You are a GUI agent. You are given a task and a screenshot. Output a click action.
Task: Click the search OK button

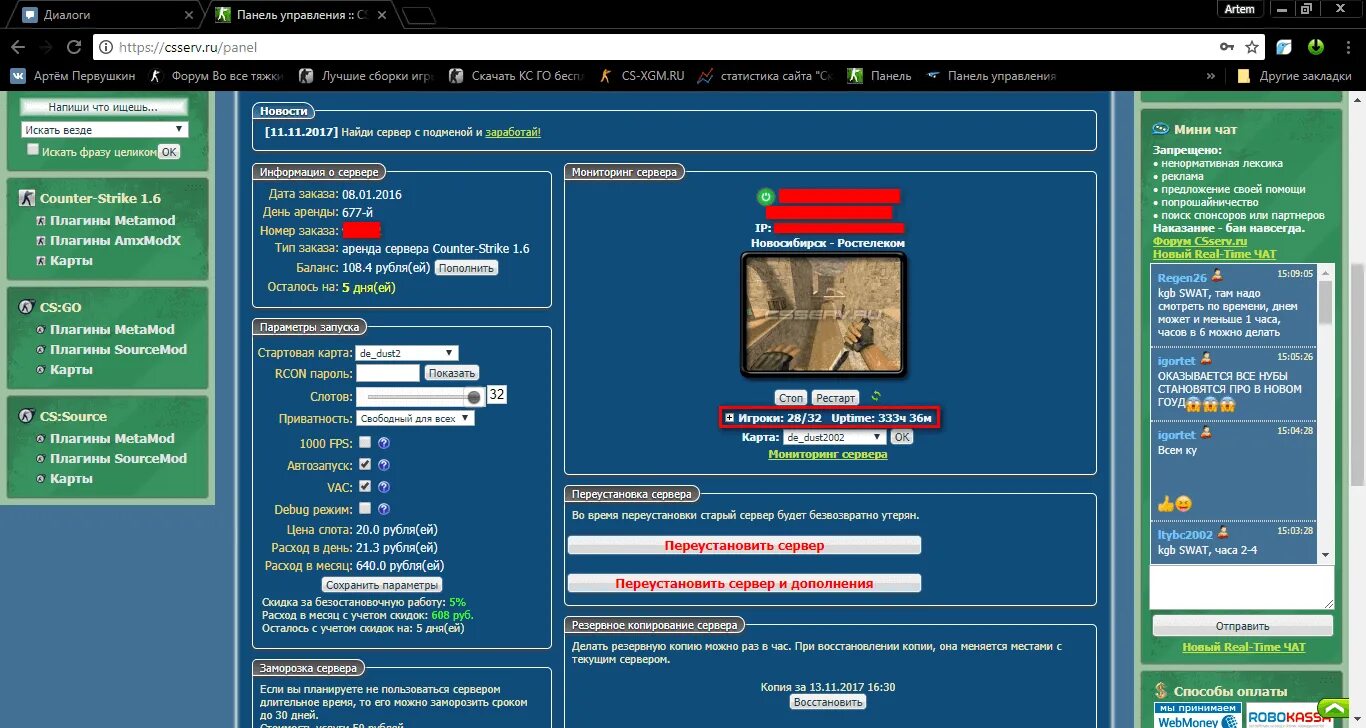169,152
